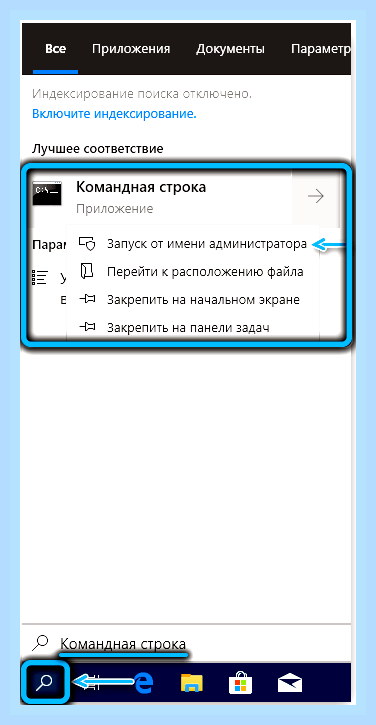Select Закрепить на начальном экране
The image size is (376, 725).
click(203, 300)
